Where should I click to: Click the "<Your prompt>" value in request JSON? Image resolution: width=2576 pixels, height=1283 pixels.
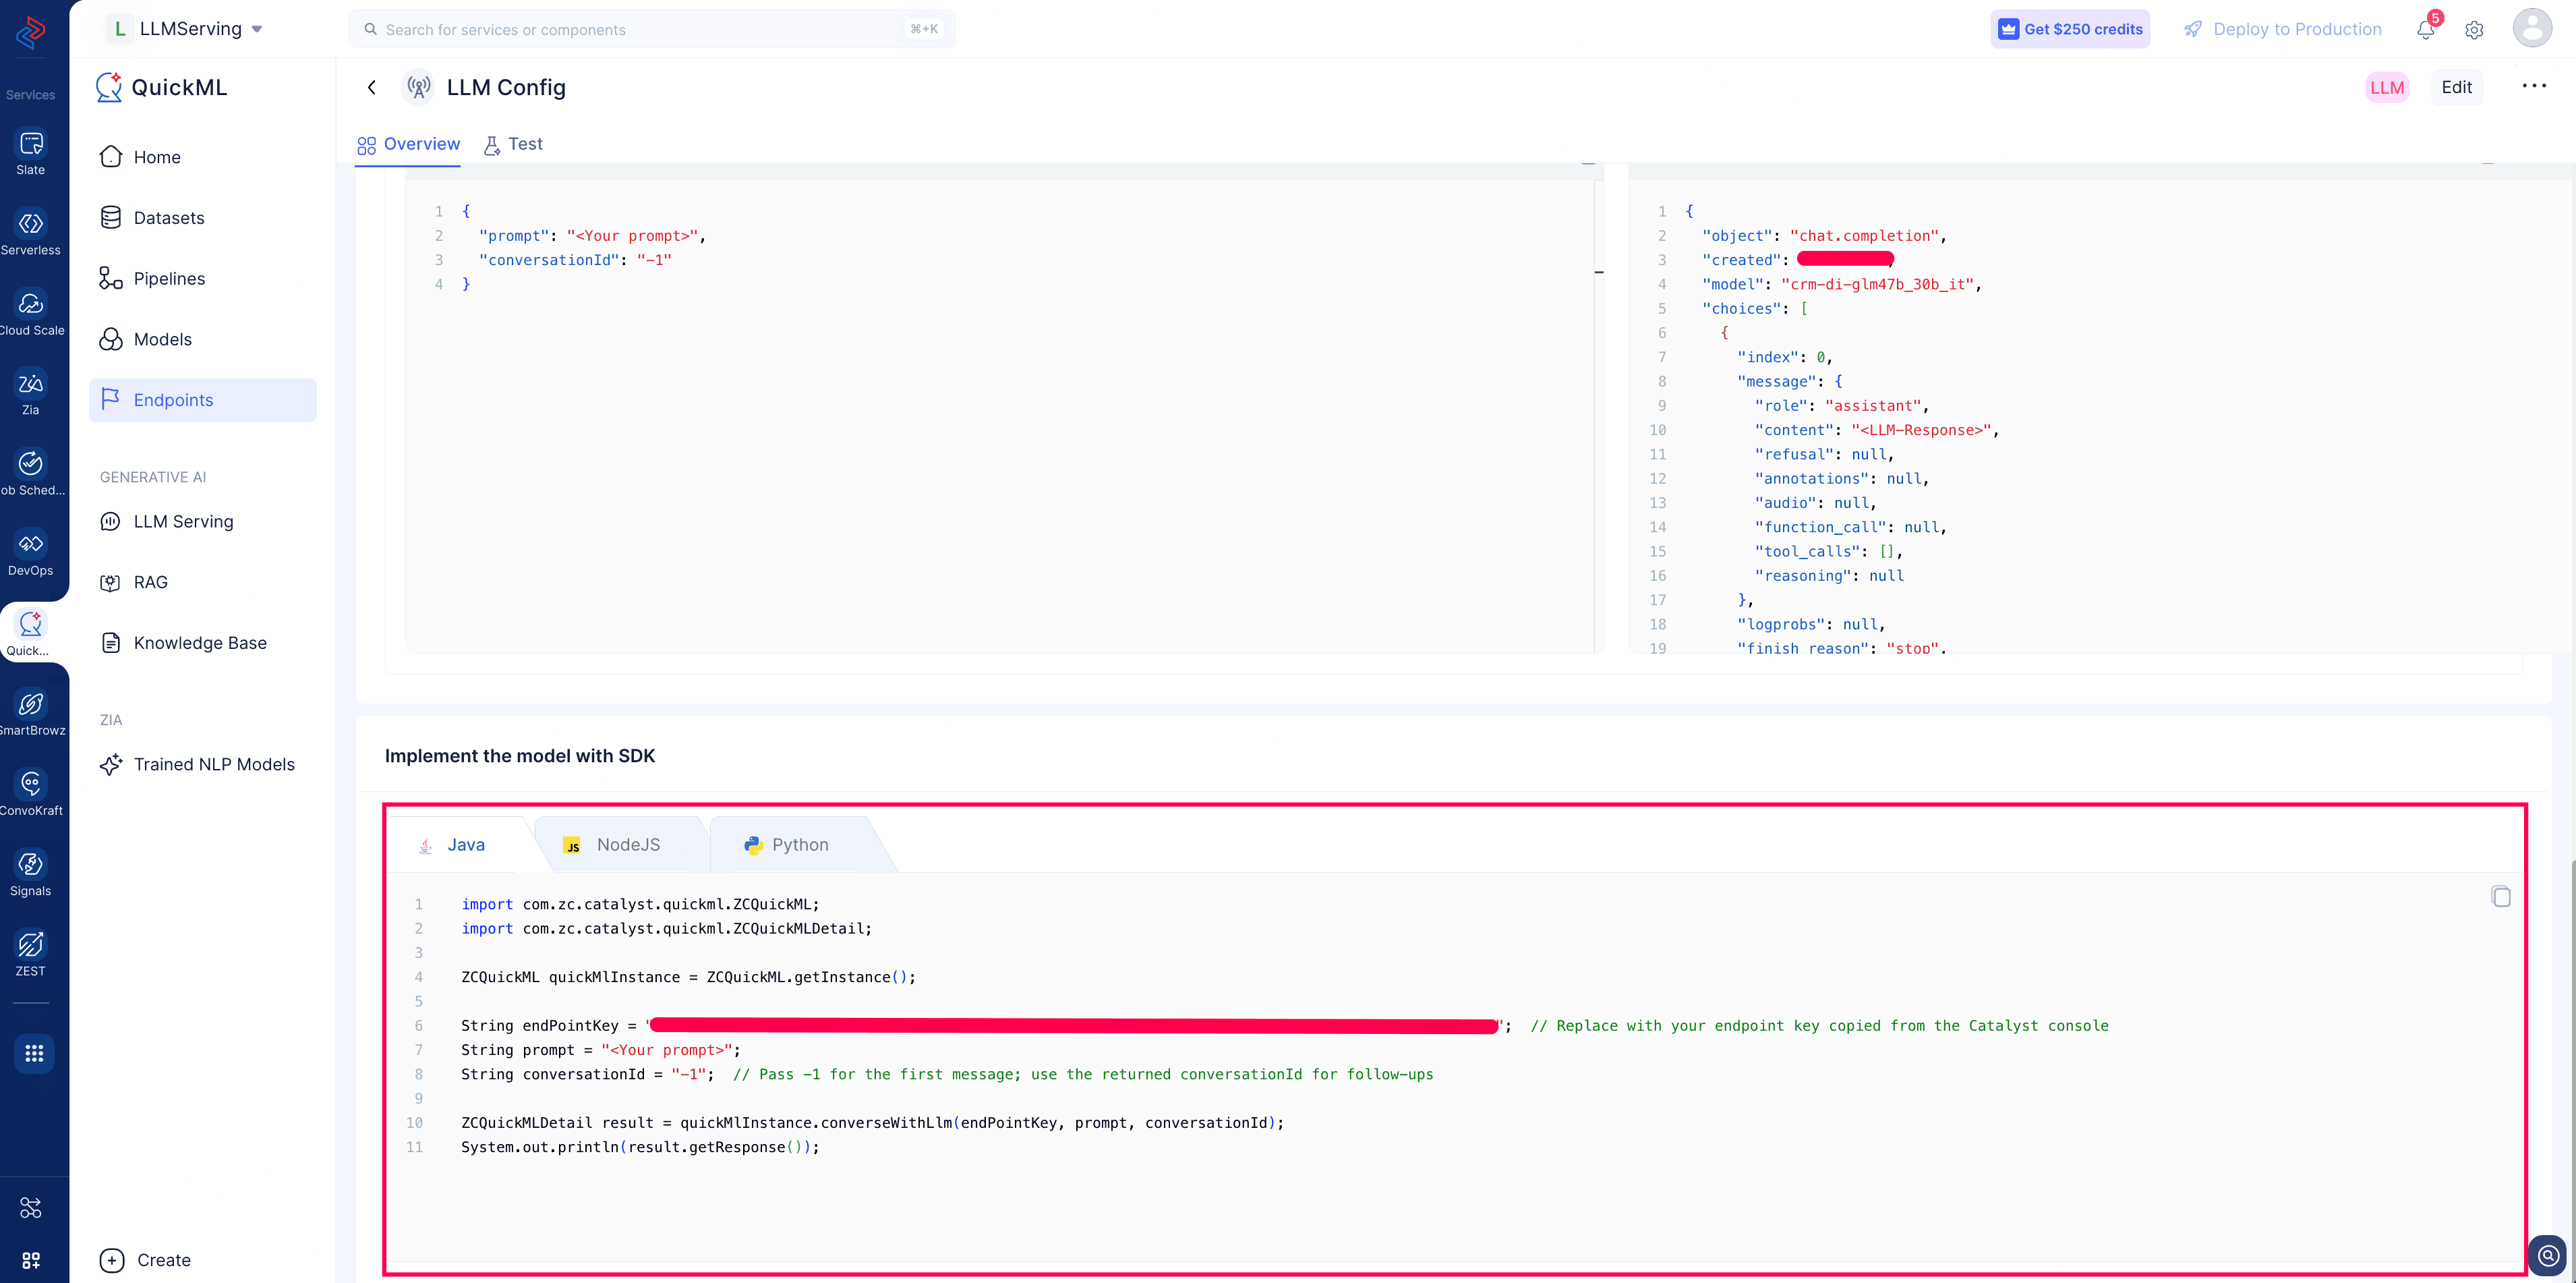[x=632, y=236]
